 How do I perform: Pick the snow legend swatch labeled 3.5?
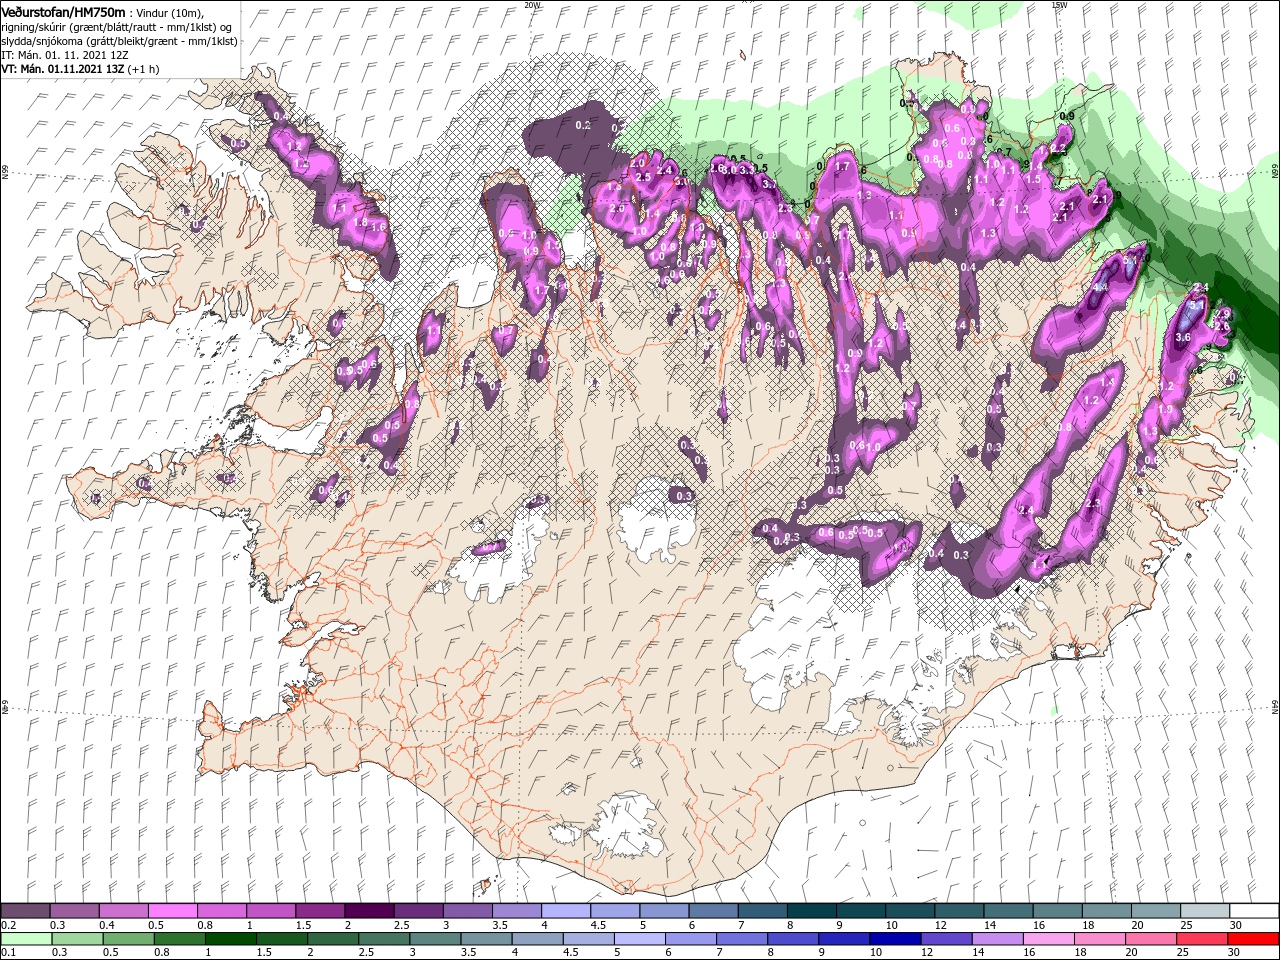click(x=516, y=911)
